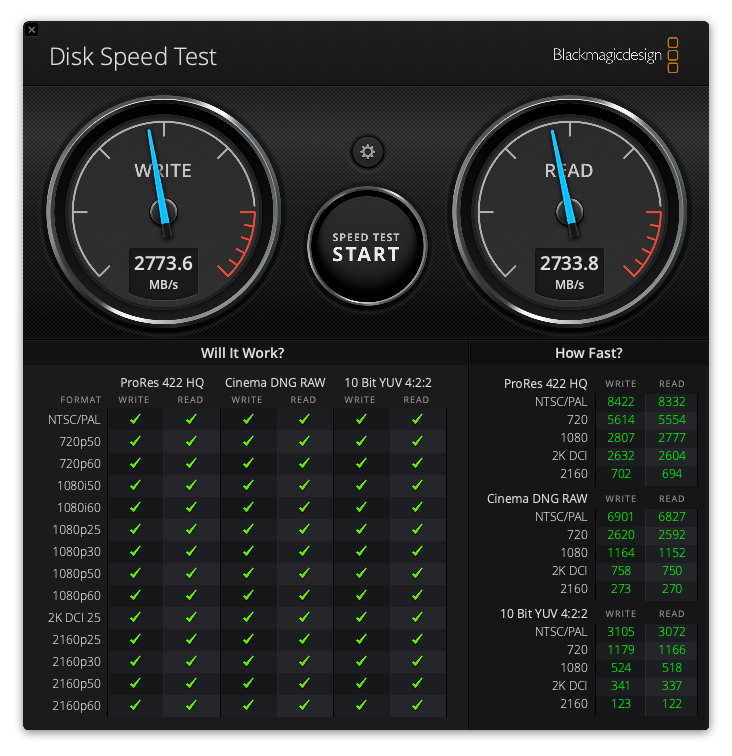Click 2K DCI 25 ProRes 422 HQ read checkmark
This screenshot has width=732, height=756.
191,617
